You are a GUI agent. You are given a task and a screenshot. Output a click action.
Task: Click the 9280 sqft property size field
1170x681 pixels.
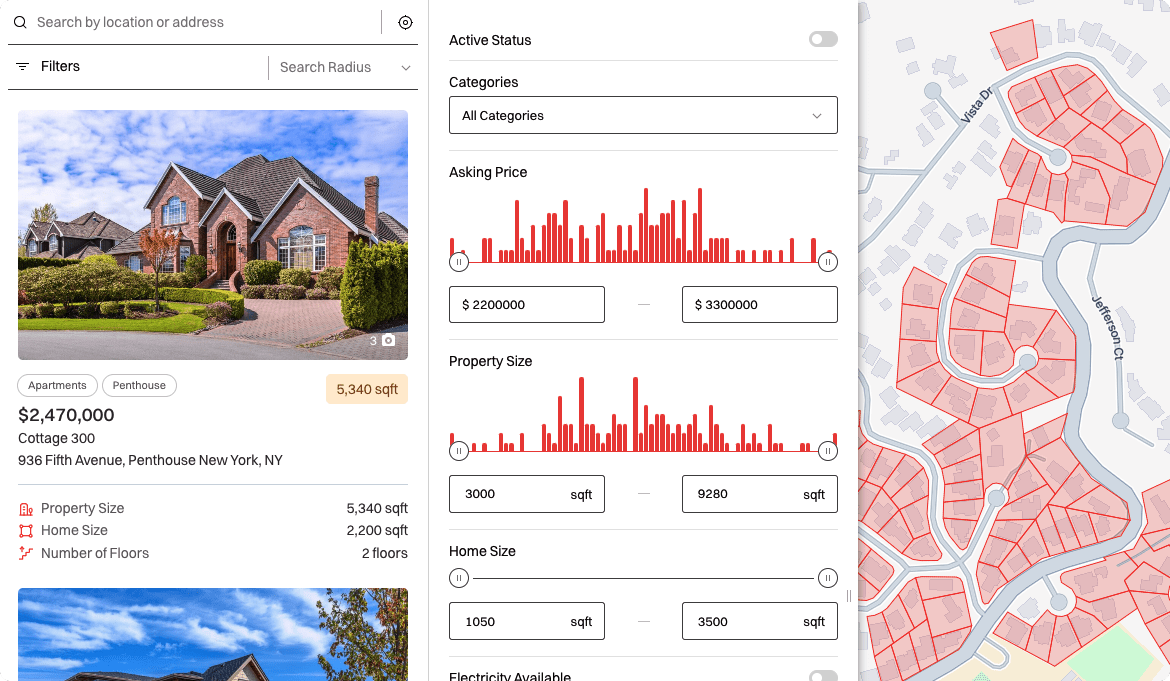760,494
